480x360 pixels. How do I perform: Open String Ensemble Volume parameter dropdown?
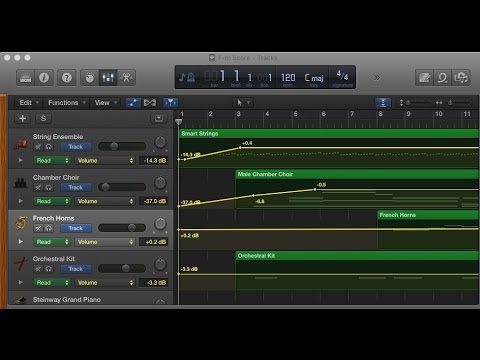105,160
